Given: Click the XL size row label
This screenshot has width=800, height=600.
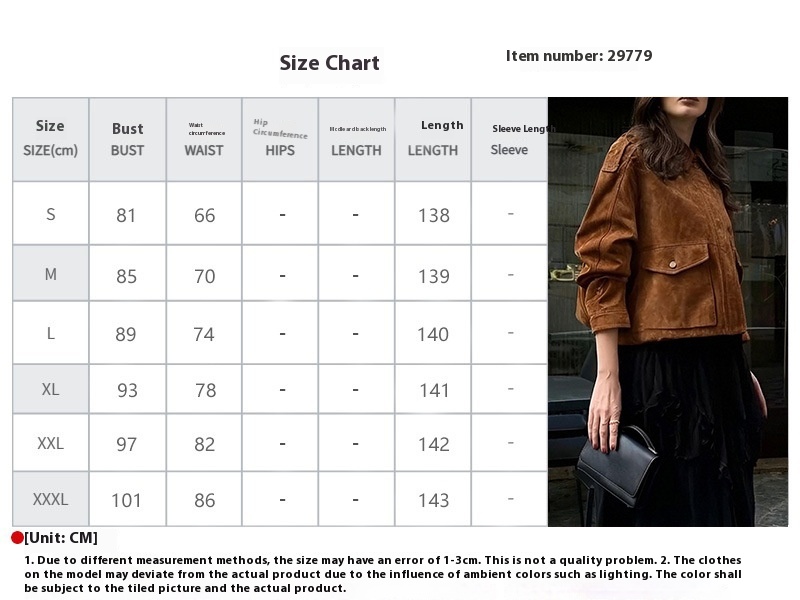Looking at the screenshot, I should [51, 389].
